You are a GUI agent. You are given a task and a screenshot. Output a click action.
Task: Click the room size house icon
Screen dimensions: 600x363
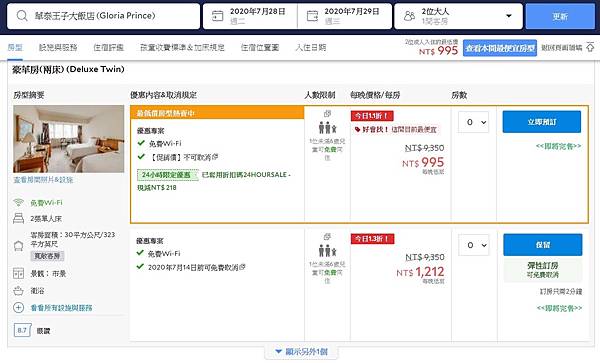18,245
